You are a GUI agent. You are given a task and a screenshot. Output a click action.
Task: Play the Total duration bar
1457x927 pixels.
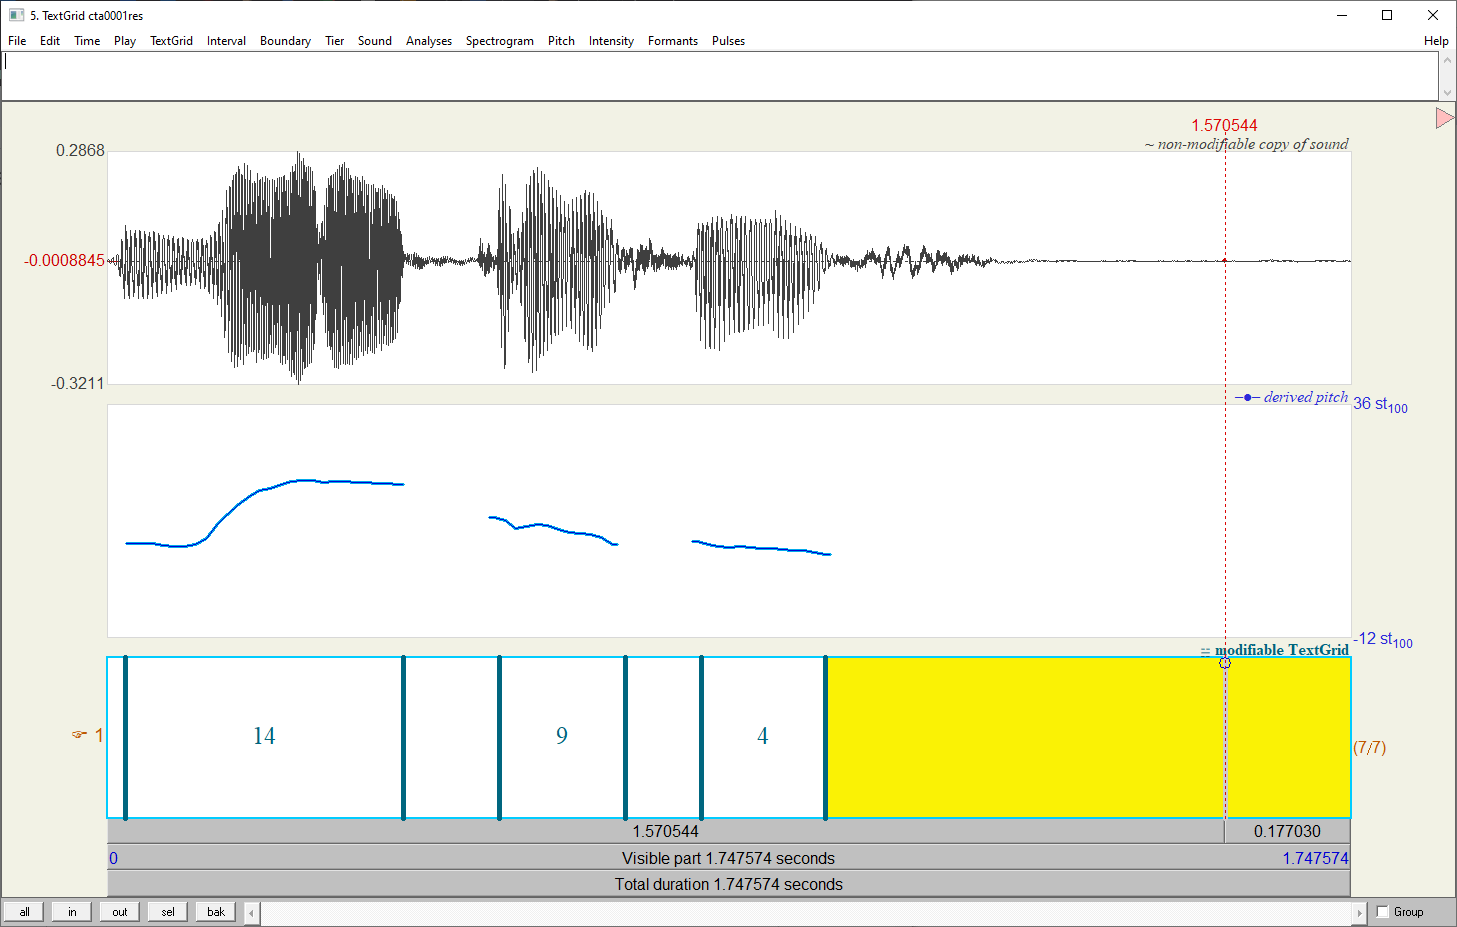[728, 884]
